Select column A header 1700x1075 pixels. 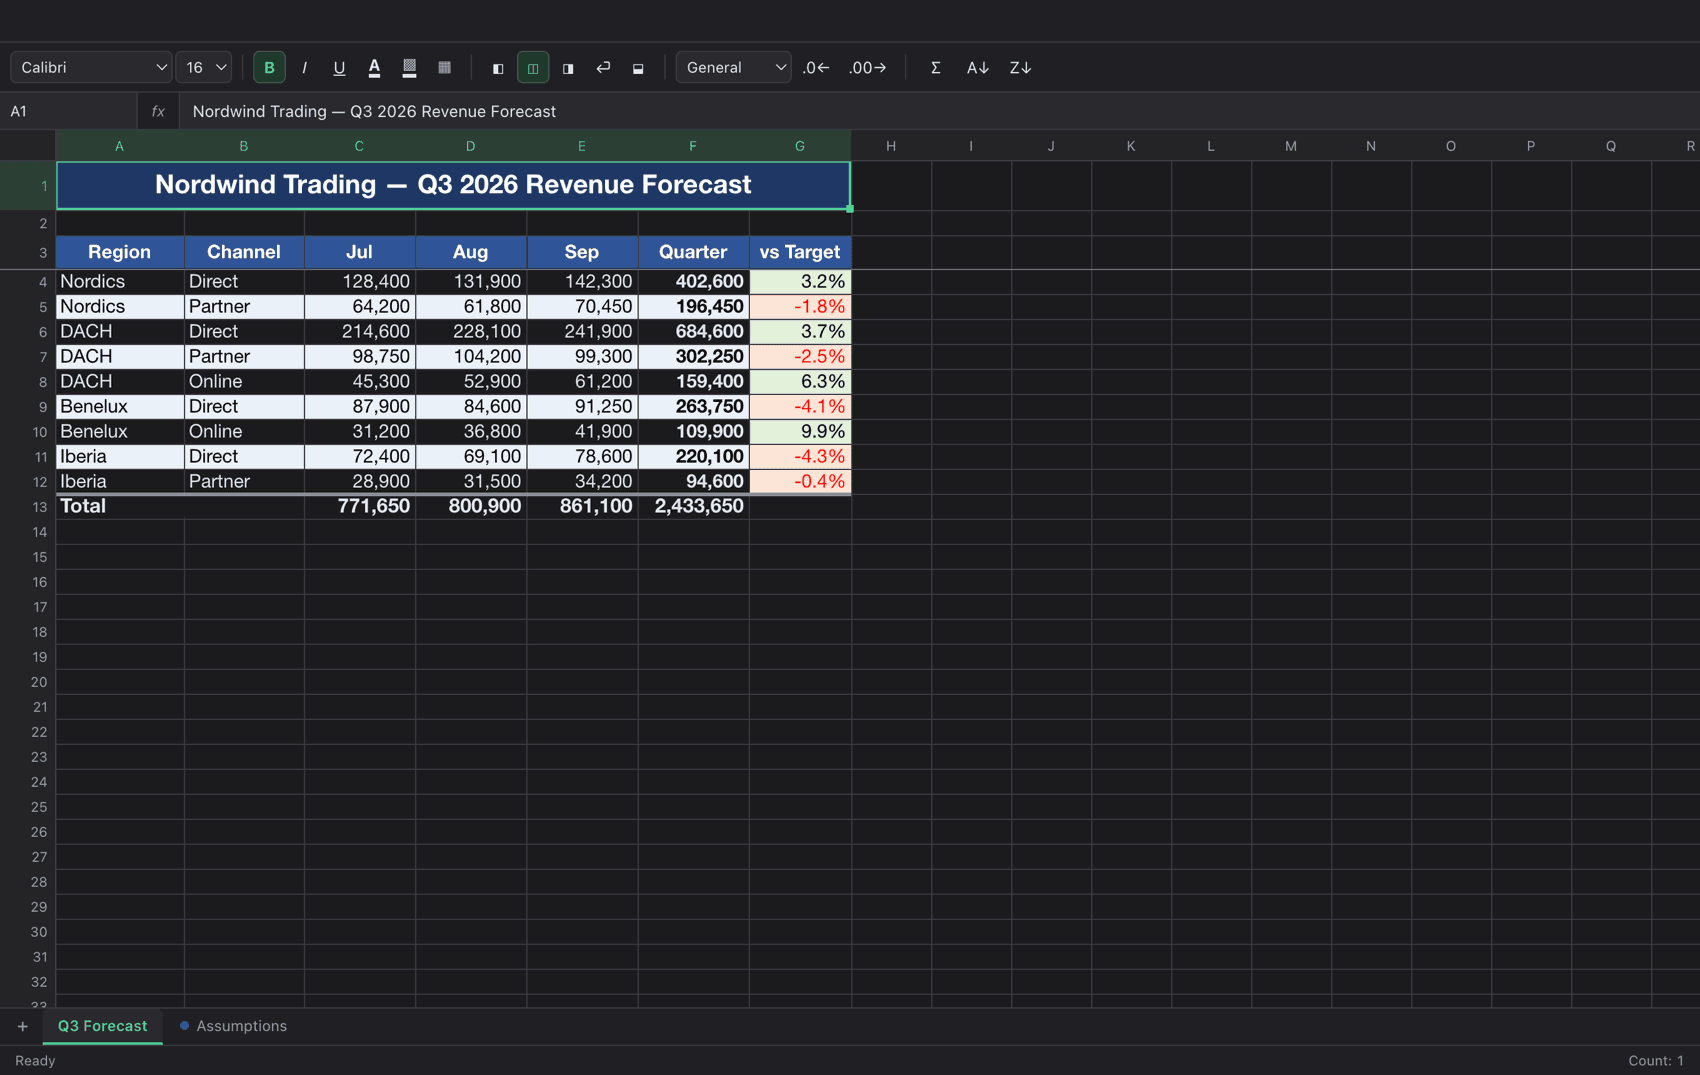click(120, 146)
